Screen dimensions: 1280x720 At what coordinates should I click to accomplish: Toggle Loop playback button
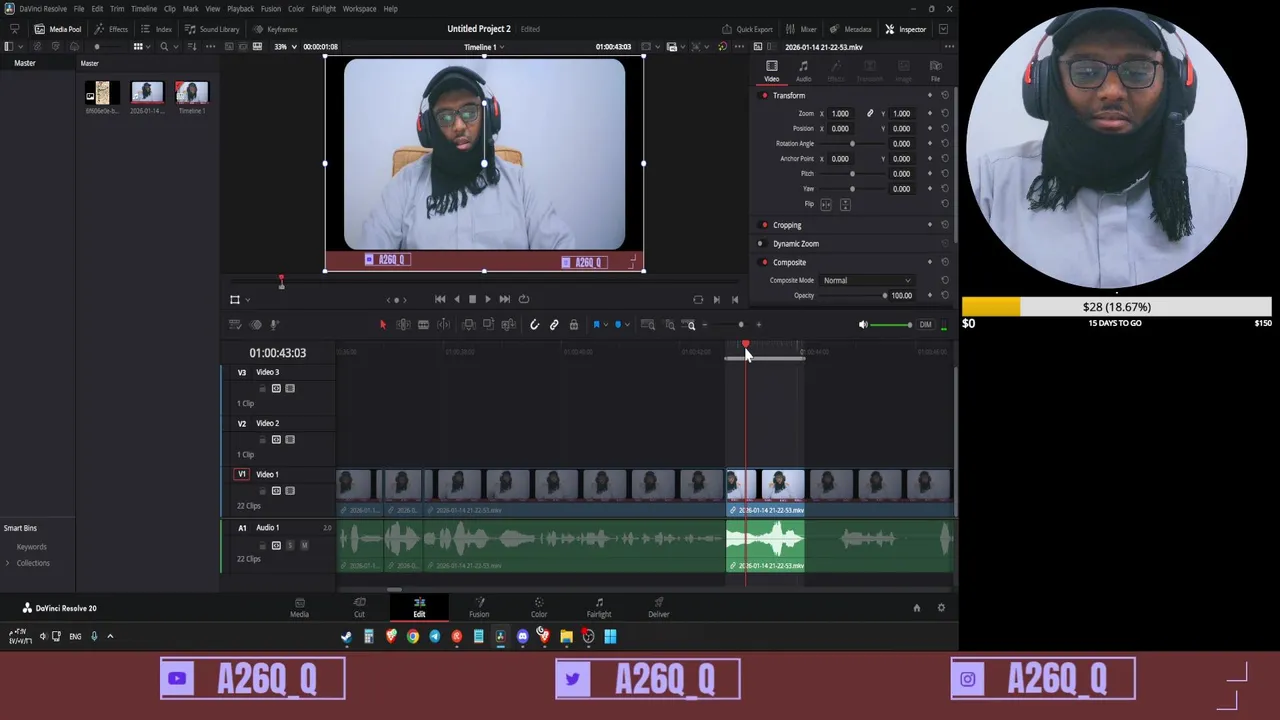524,299
